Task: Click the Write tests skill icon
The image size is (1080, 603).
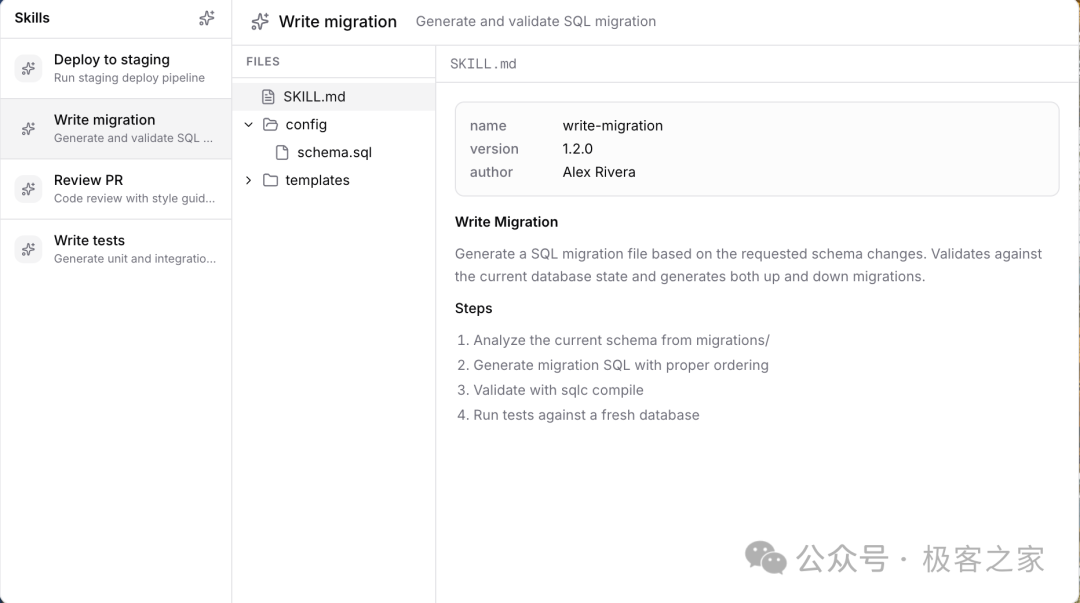Action: coord(28,249)
